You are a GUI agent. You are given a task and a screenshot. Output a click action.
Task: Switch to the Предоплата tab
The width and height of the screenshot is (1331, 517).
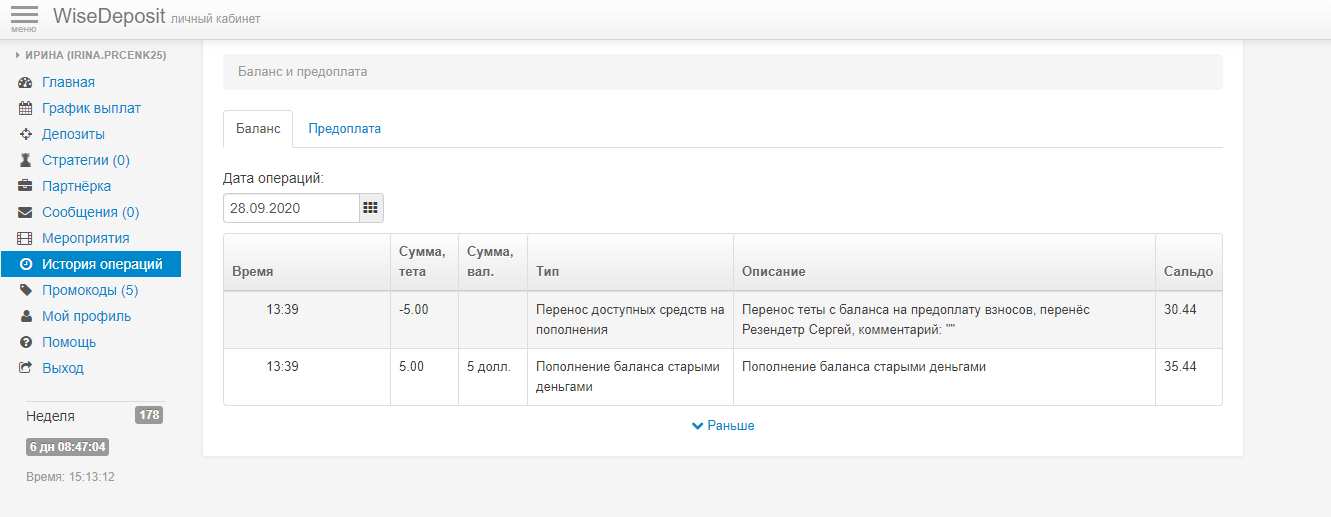(344, 129)
